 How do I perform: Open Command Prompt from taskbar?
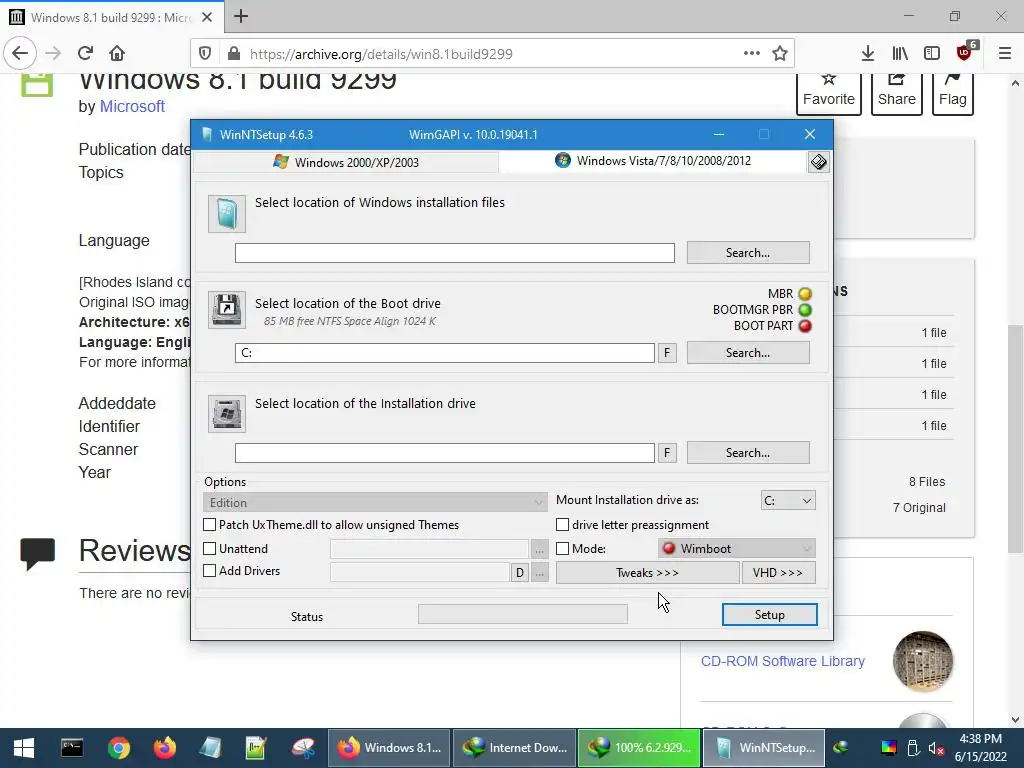pos(72,748)
